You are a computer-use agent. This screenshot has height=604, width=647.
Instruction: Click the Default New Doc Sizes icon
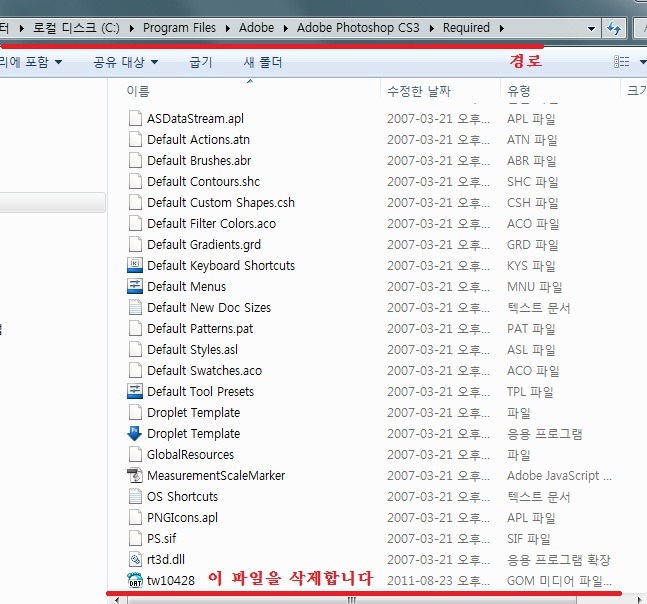point(135,307)
